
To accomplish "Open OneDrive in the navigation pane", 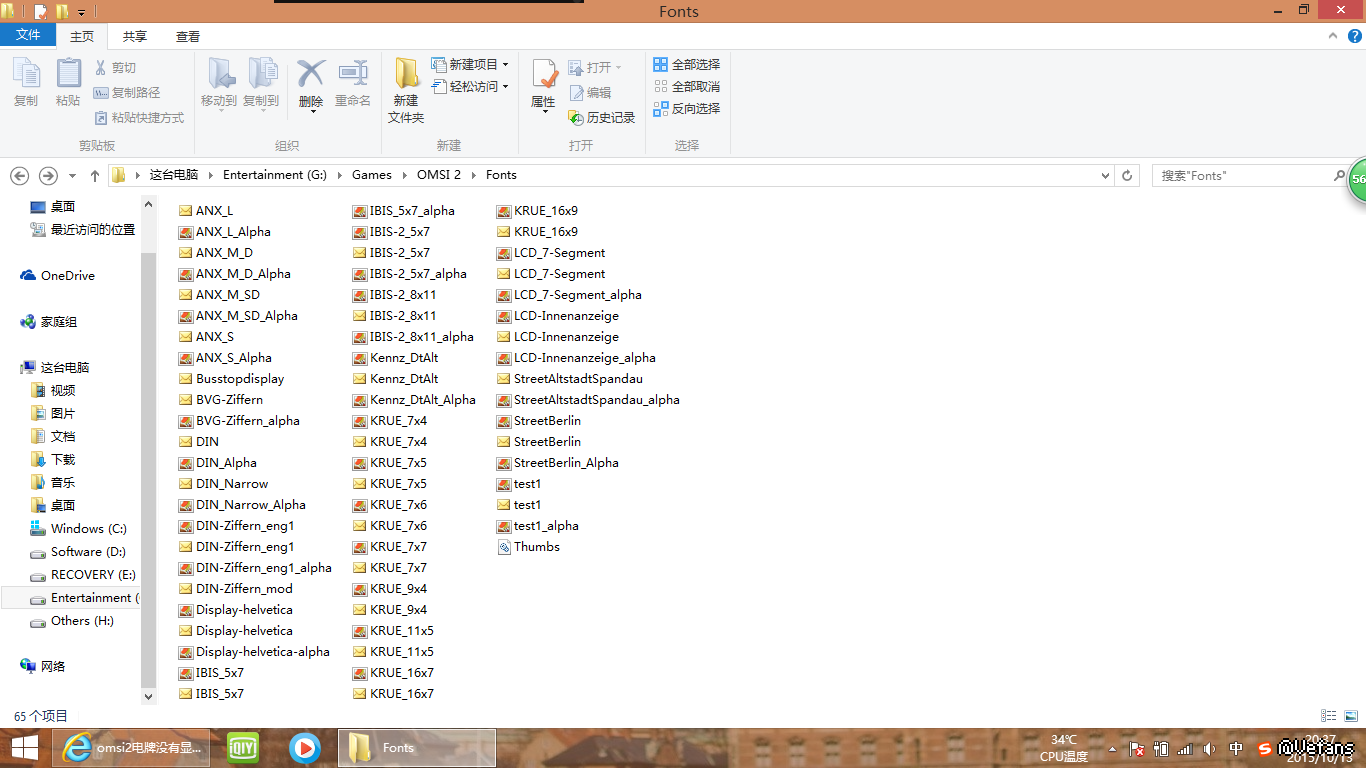I will pos(59,276).
